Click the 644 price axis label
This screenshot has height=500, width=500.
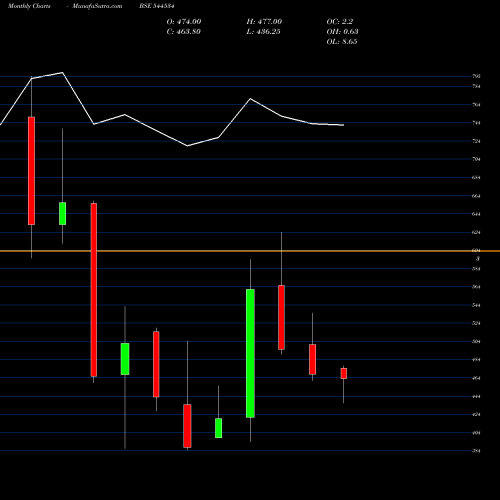coord(476,214)
